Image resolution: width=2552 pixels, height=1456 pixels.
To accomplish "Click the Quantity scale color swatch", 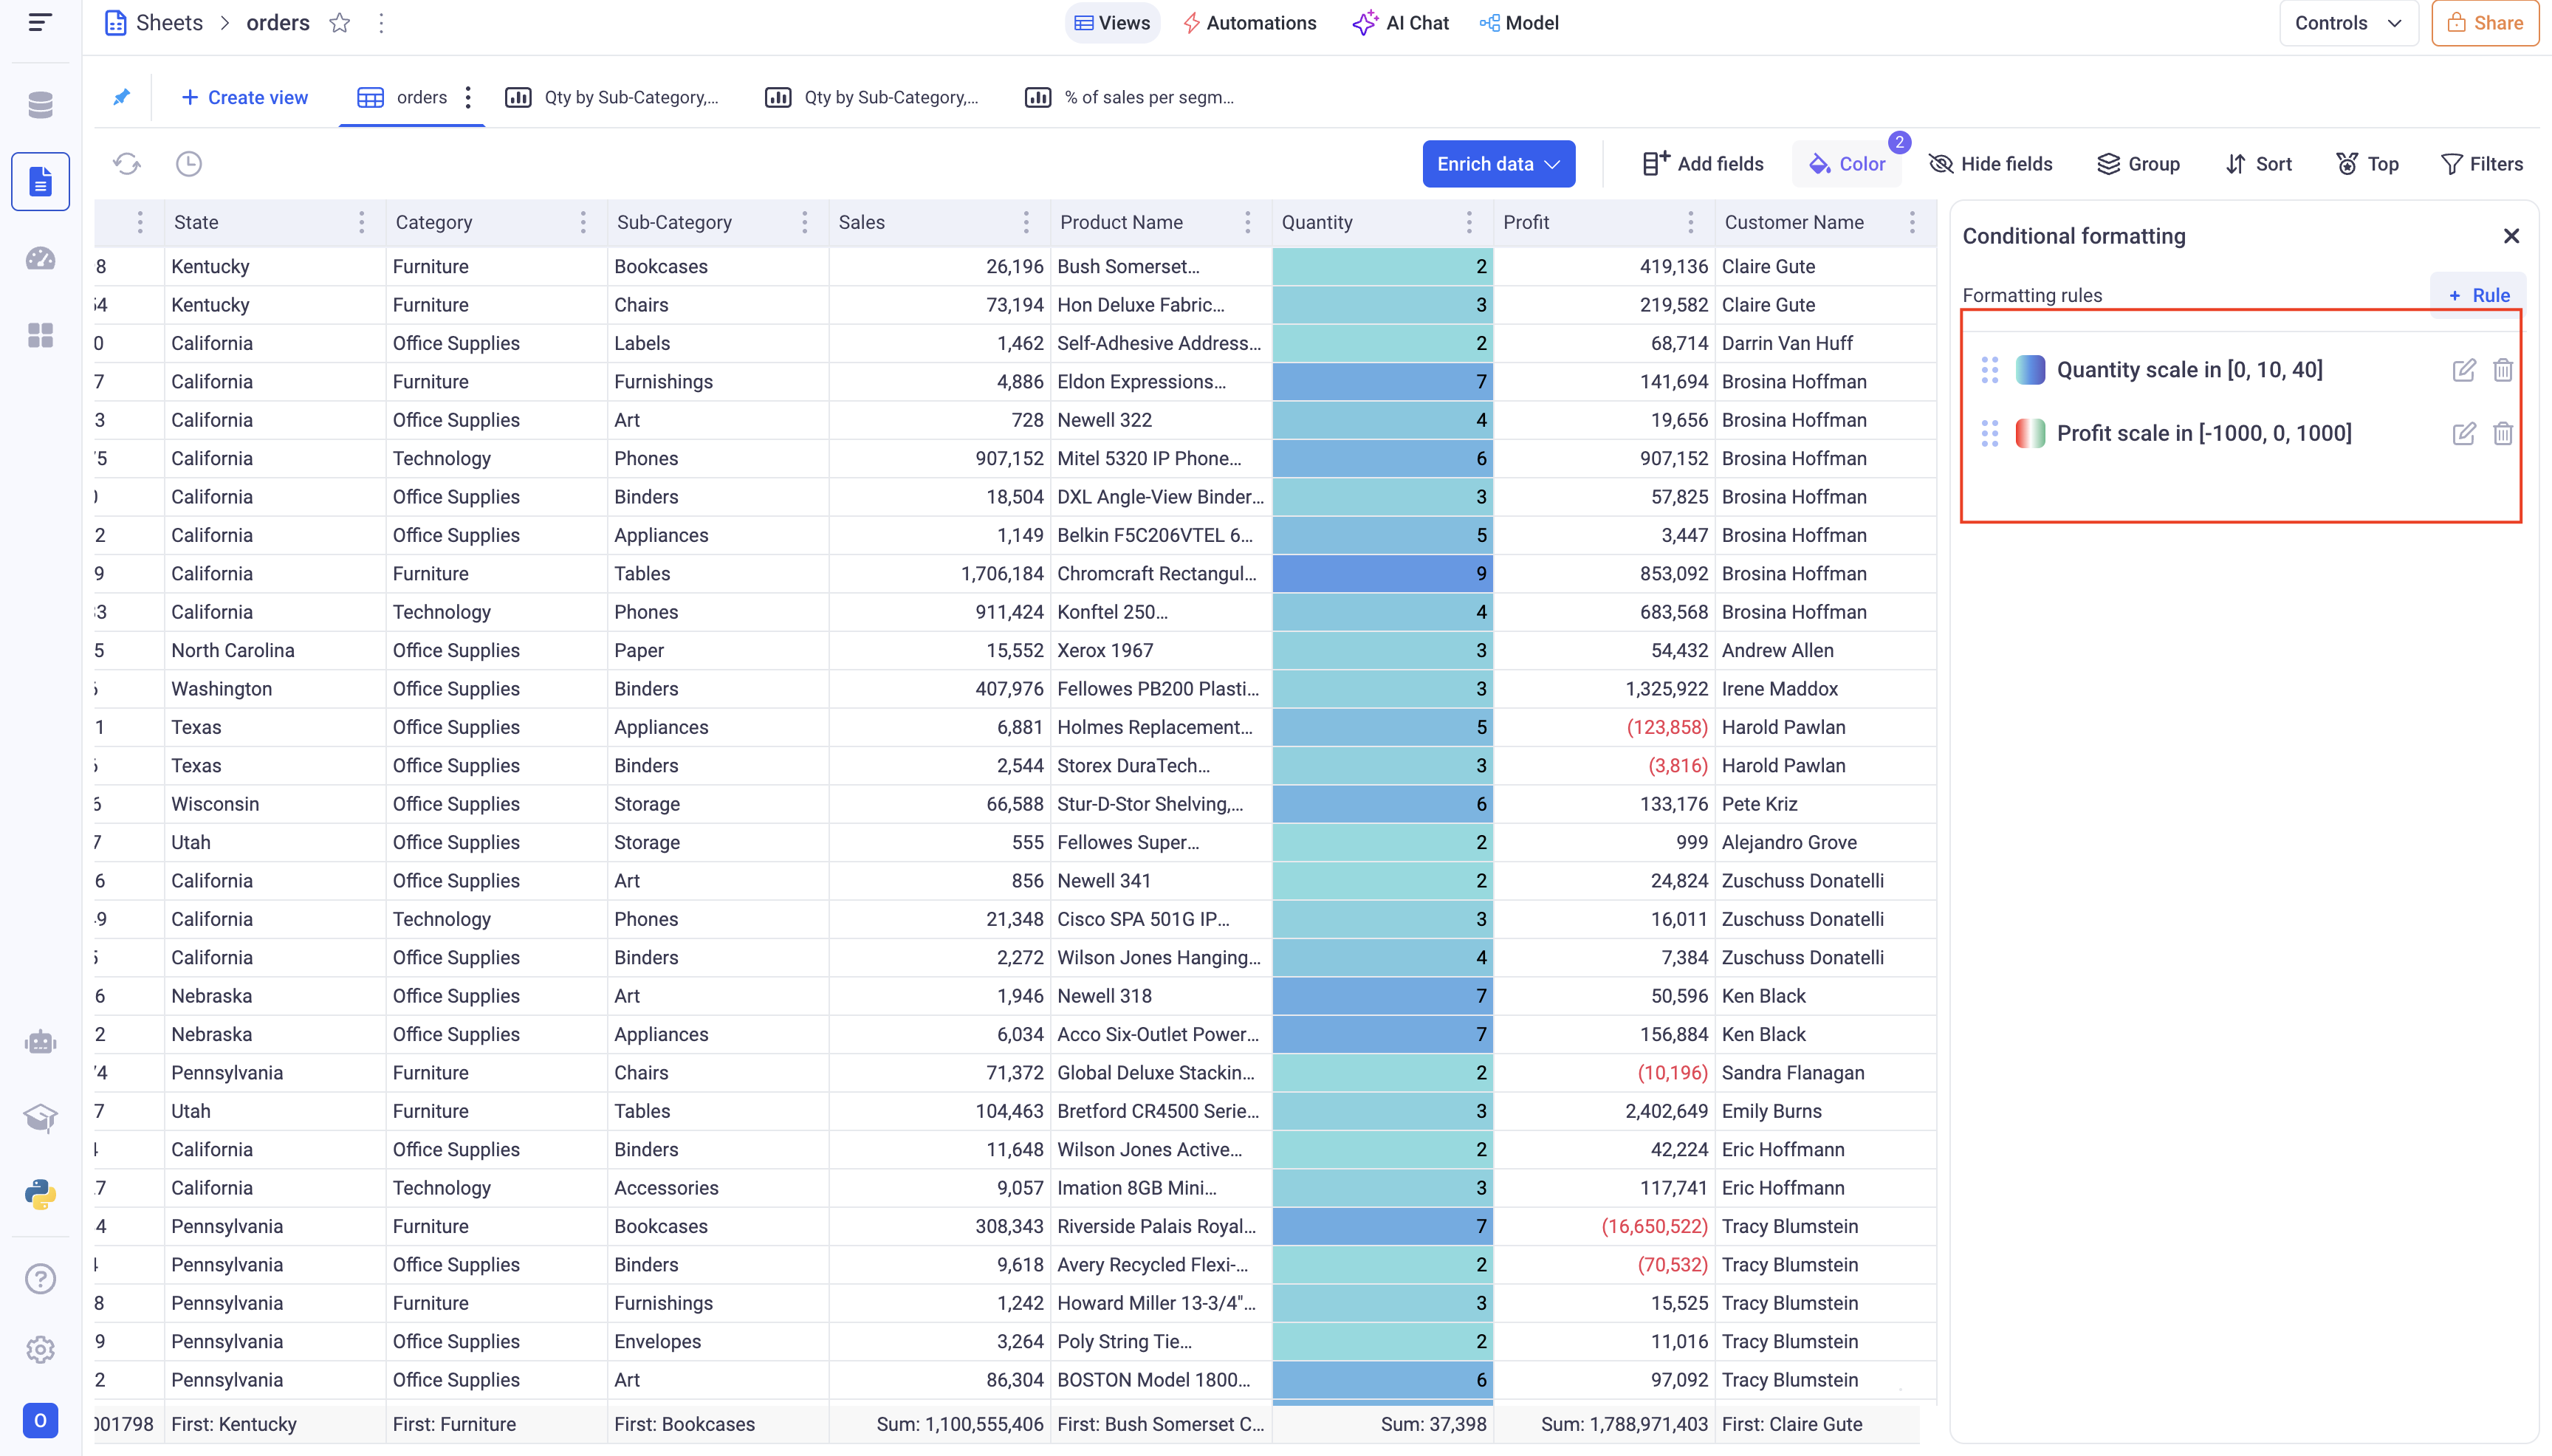I will [x=2030, y=370].
